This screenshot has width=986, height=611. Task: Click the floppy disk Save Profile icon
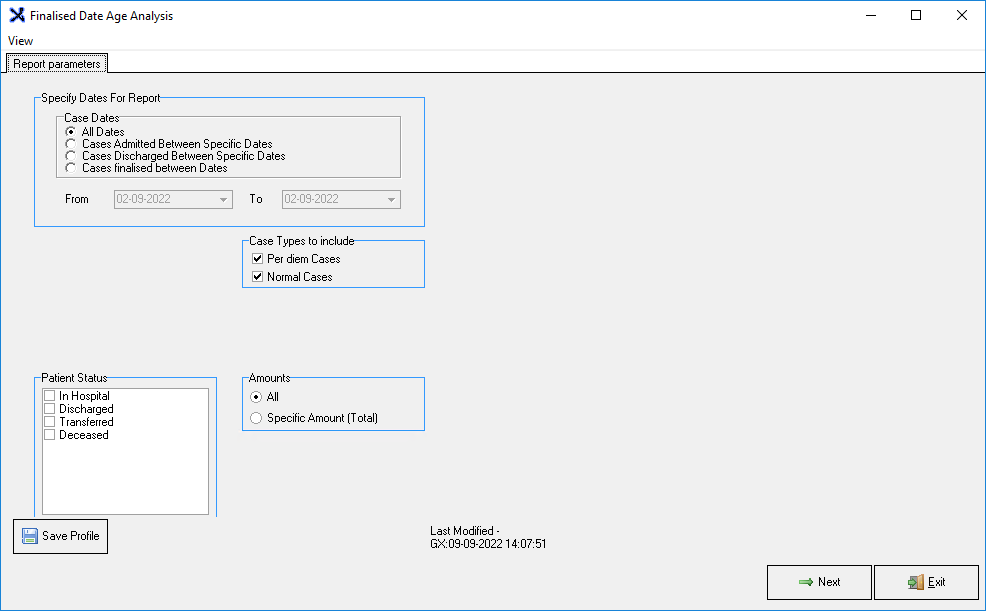[30, 536]
